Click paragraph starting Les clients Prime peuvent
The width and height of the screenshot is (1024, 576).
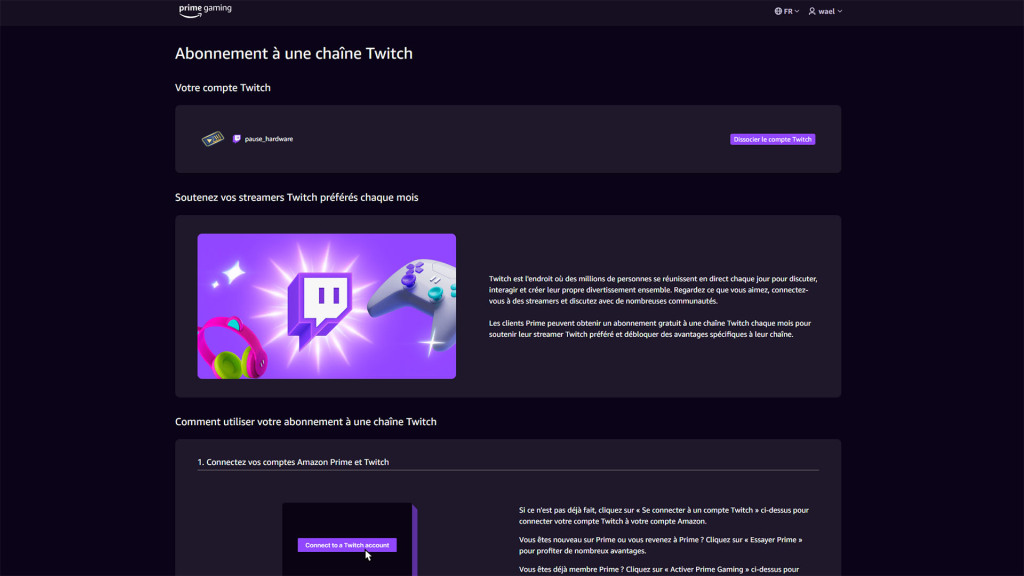click(650, 328)
